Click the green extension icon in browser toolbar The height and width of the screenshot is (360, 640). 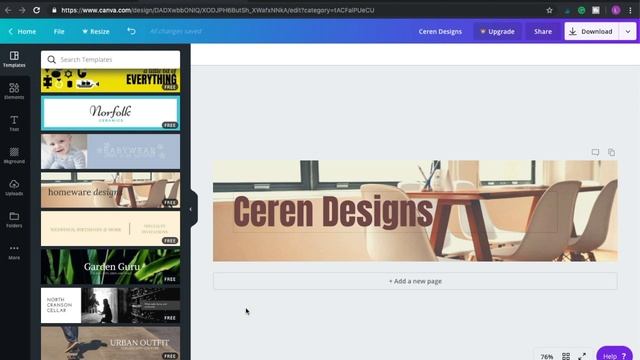click(x=582, y=10)
